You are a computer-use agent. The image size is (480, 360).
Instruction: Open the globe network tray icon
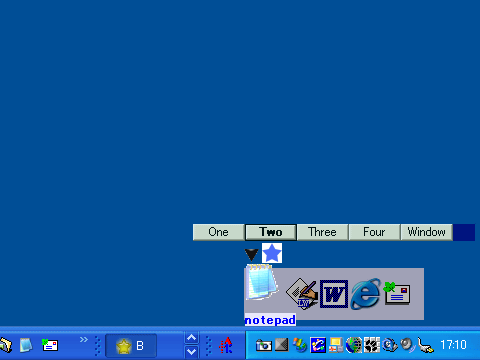(x=354, y=345)
